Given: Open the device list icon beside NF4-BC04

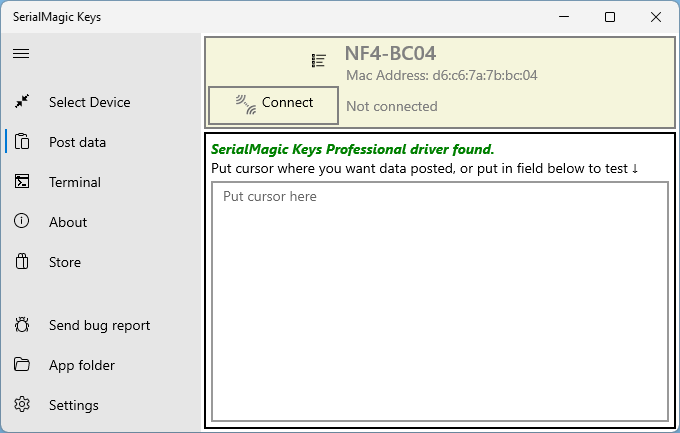Looking at the screenshot, I should pos(318,61).
